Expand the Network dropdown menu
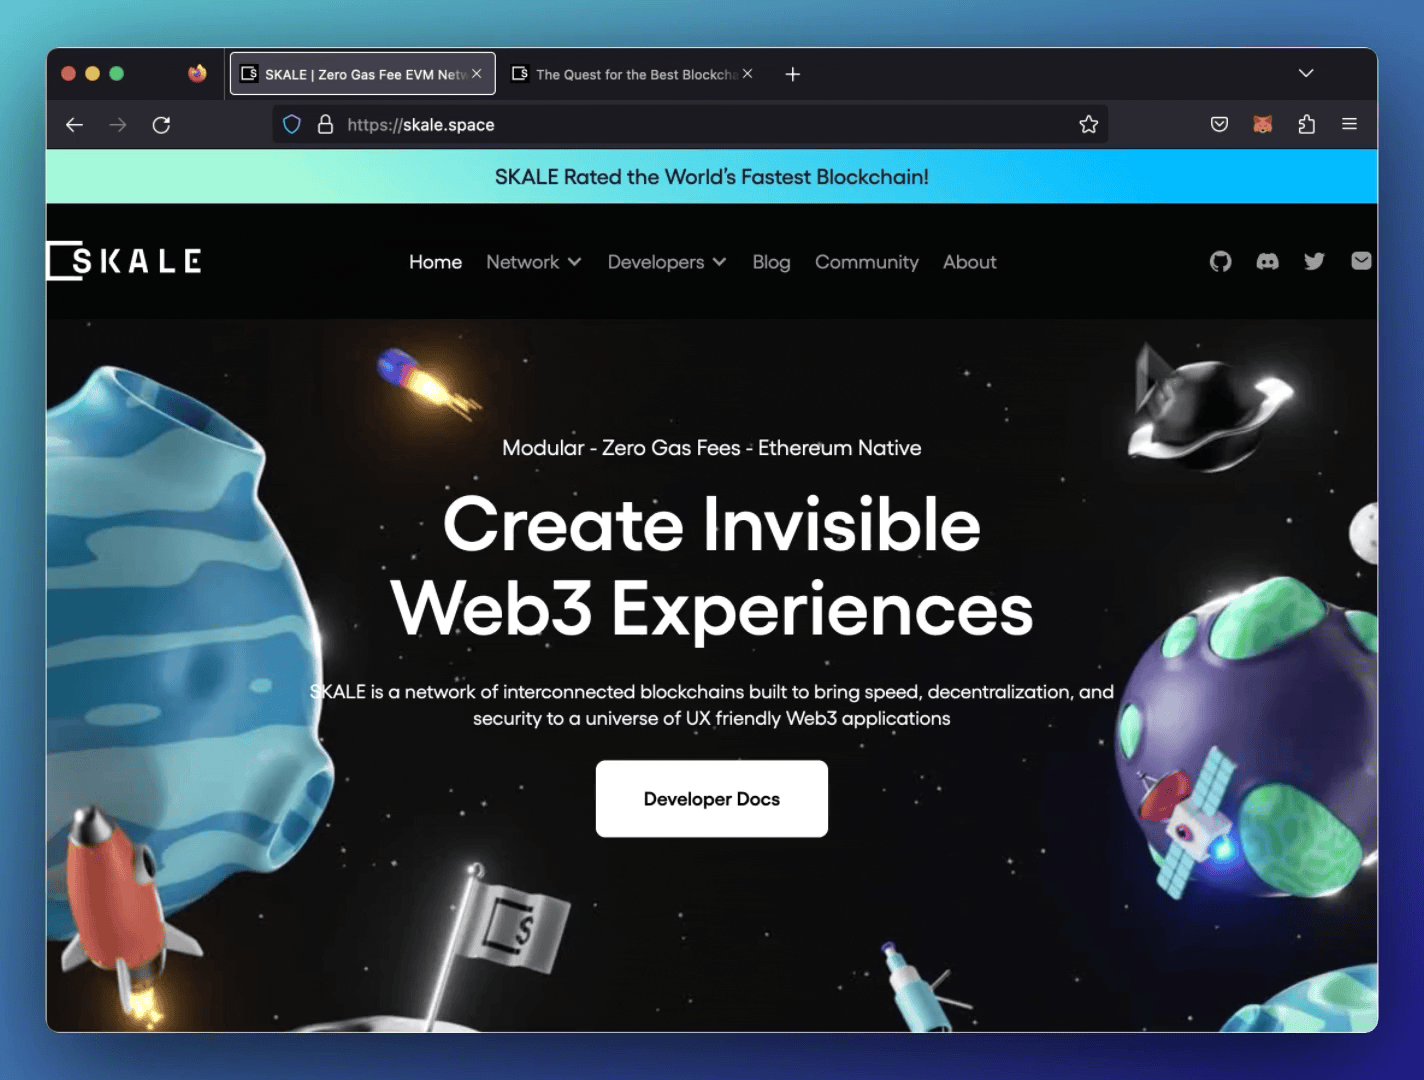The width and height of the screenshot is (1424, 1080). 534,262
